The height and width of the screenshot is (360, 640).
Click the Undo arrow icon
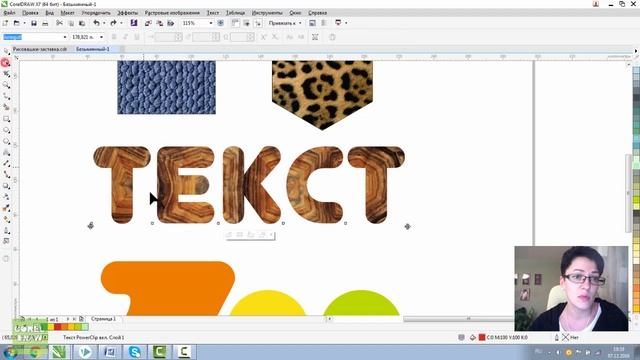96,23
